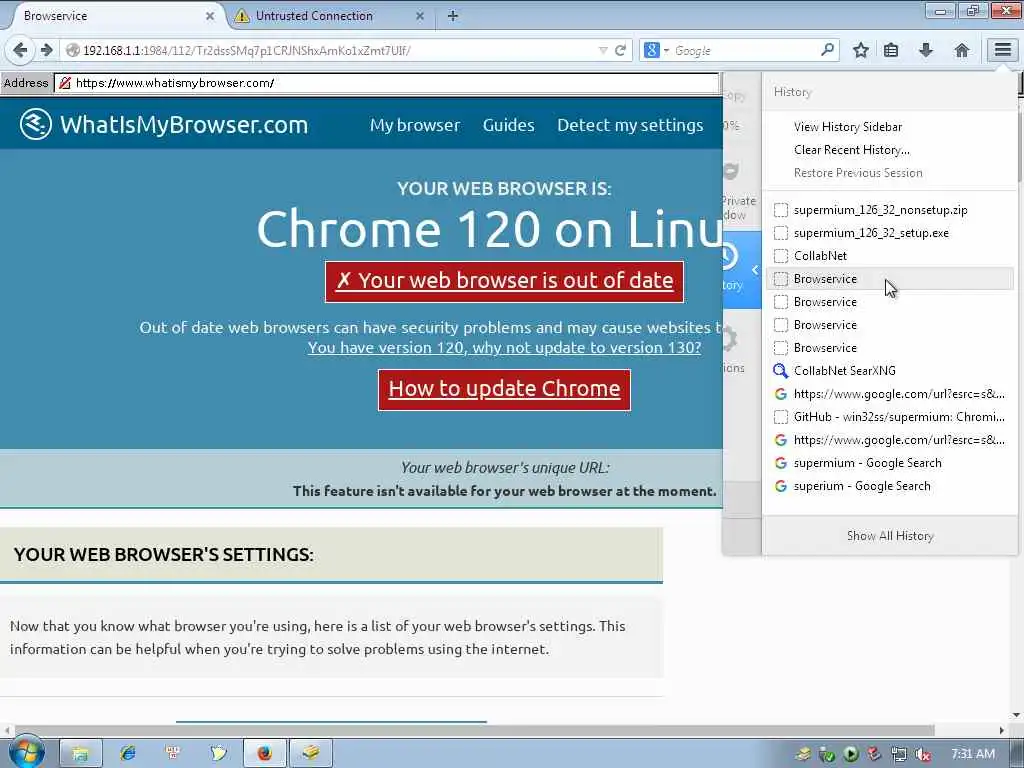Open URL bar history dropdown arrow
The image size is (1024, 768).
(603, 50)
